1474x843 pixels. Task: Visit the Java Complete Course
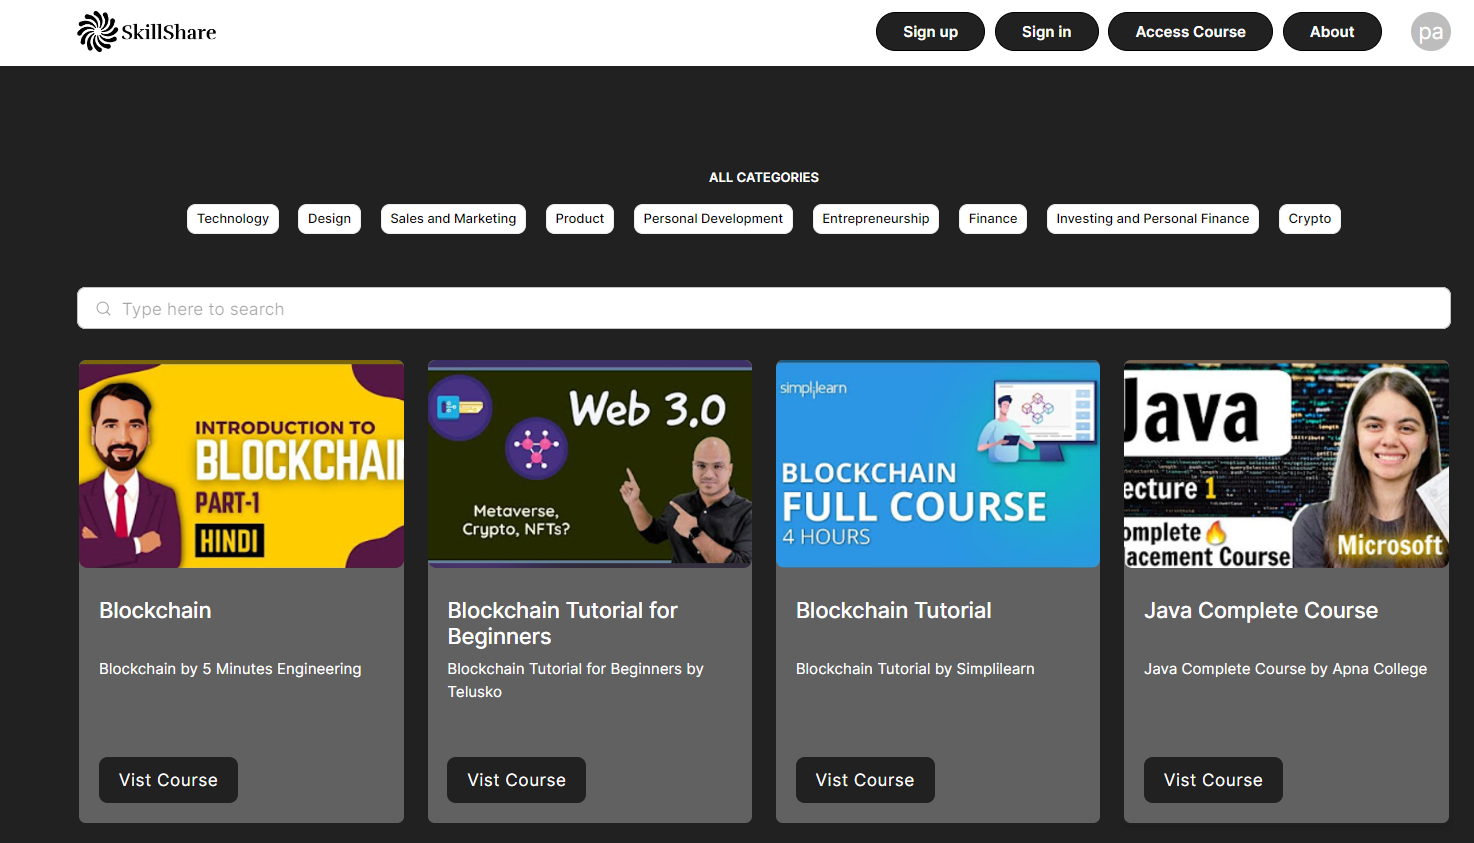pos(1213,780)
